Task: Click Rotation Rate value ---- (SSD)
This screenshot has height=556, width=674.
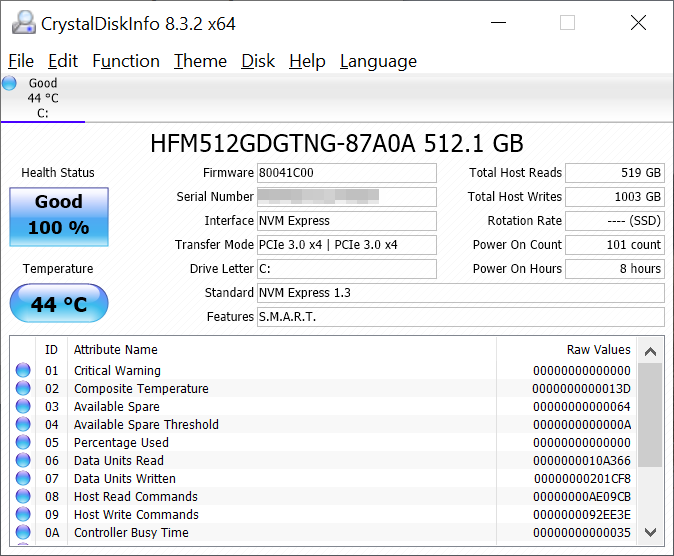Action: pyautogui.click(x=615, y=221)
